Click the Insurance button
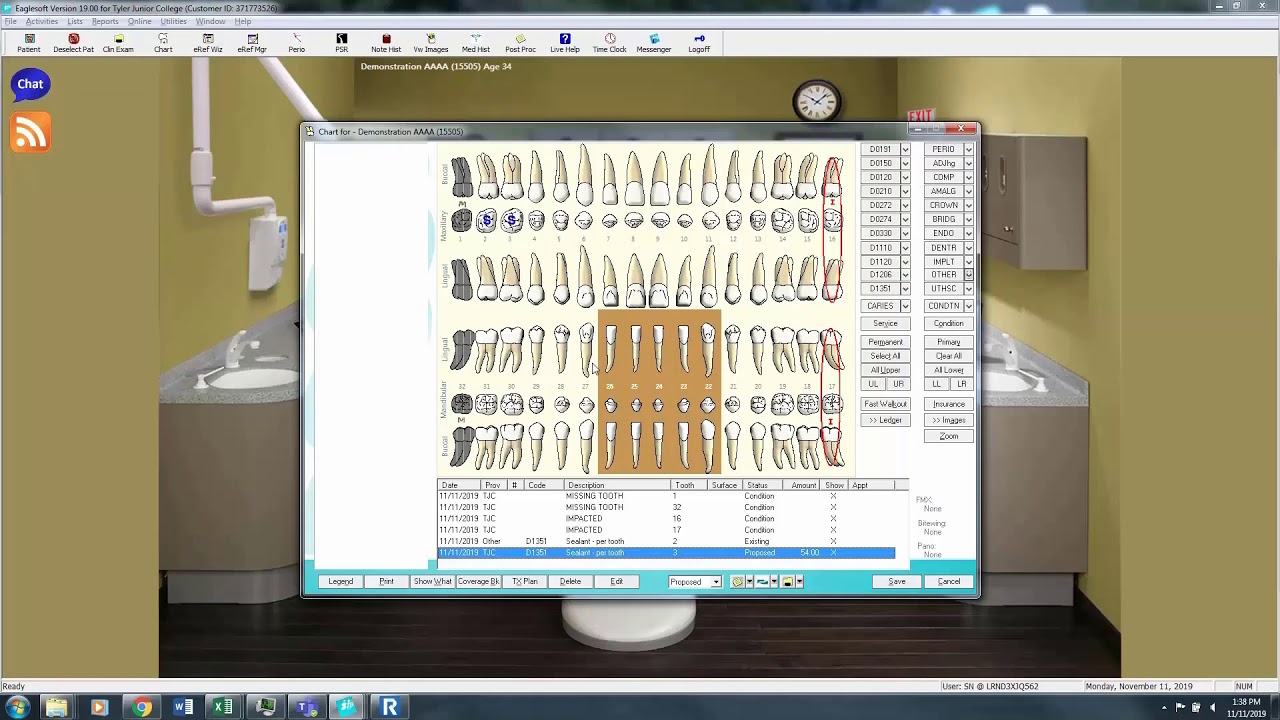Image resolution: width=1280 pixels, height=720 pixels. tap(949, 404)
